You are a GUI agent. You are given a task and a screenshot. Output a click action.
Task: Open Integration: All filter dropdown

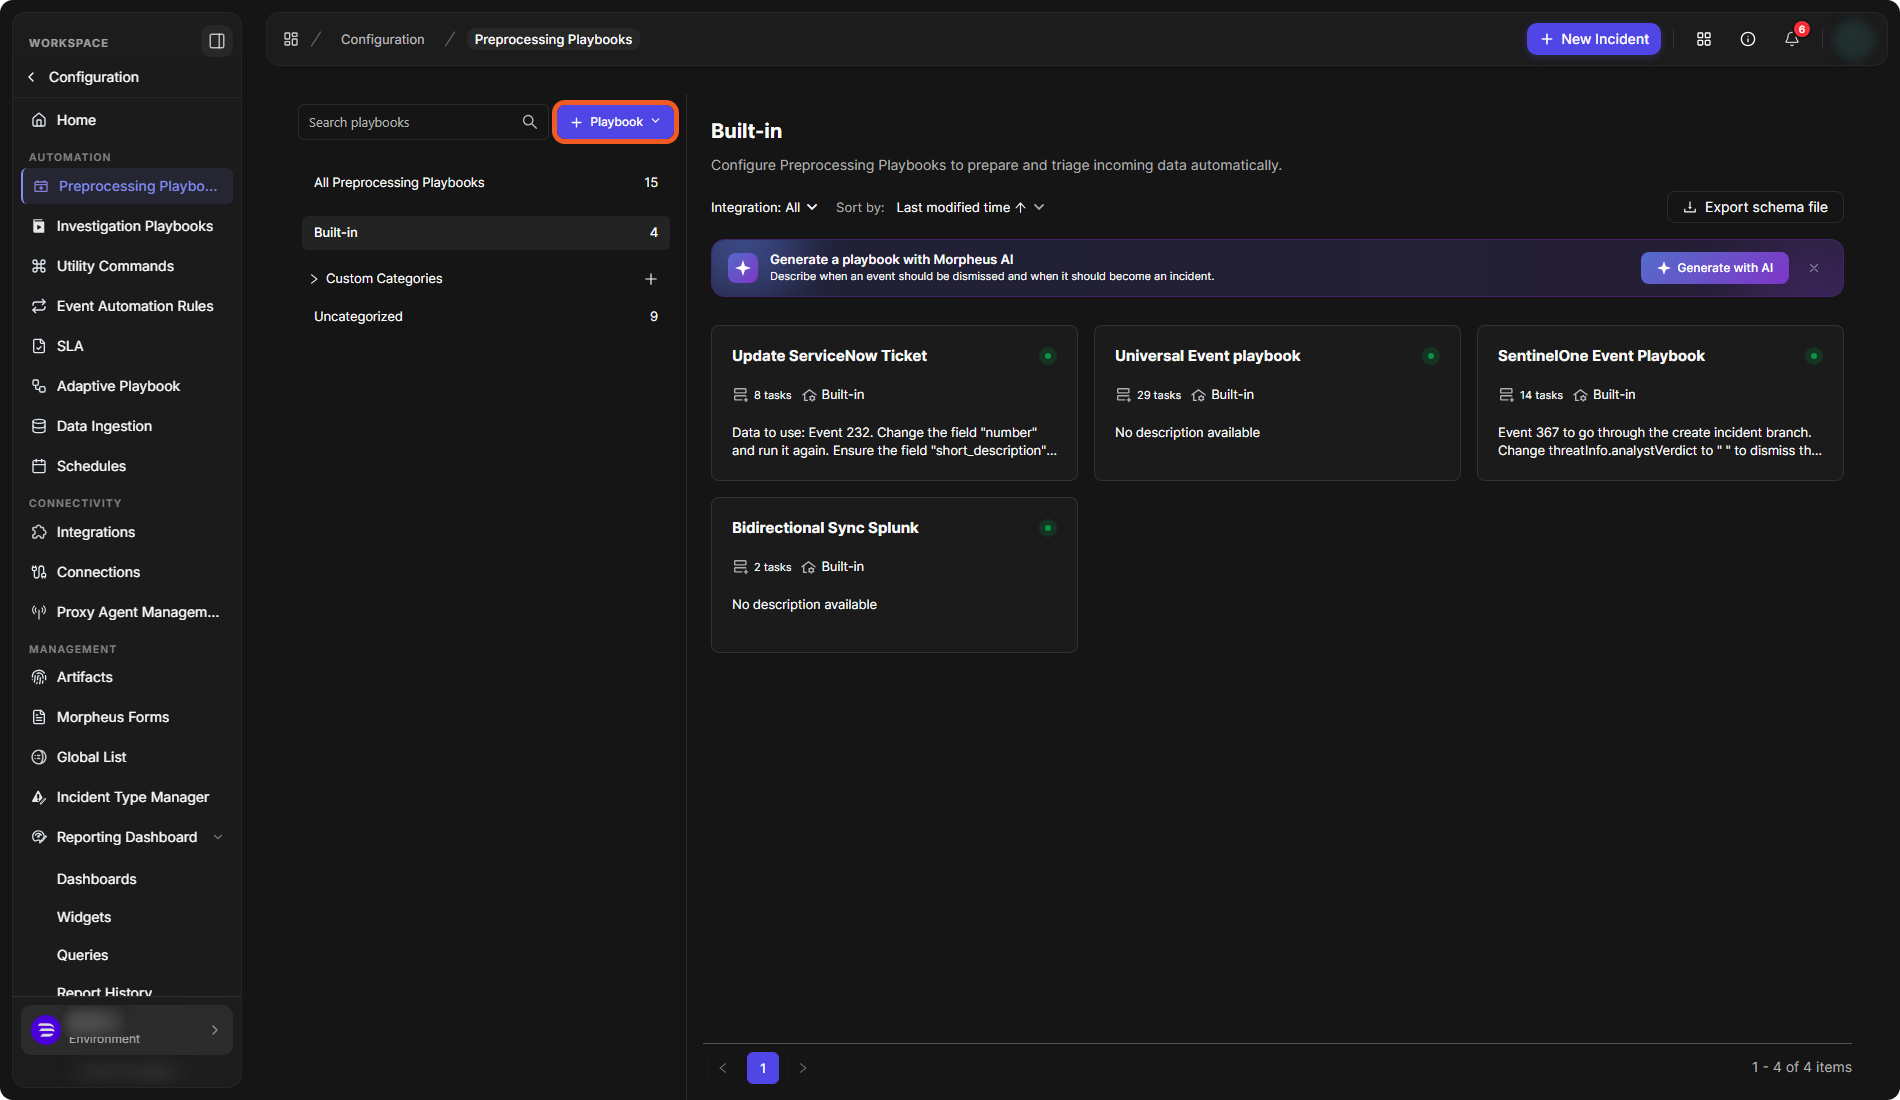tap(764, 207)
